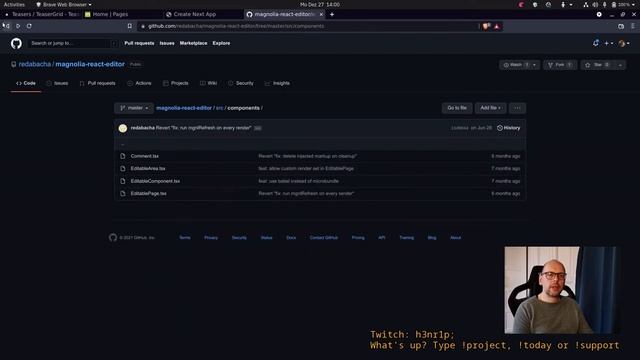Viewport: 640px width, 360px height.
Task: Click the footer GitHub logo
Action: coord(113,238)
